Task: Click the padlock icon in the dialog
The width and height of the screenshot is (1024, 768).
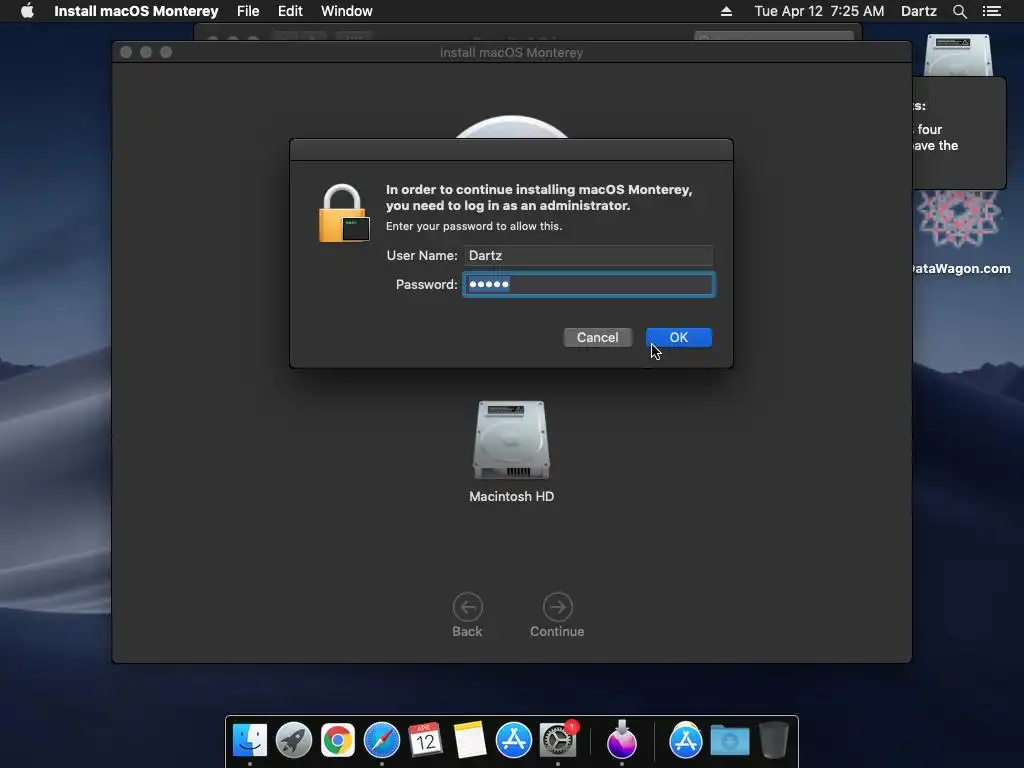Action: coord(344,214)
